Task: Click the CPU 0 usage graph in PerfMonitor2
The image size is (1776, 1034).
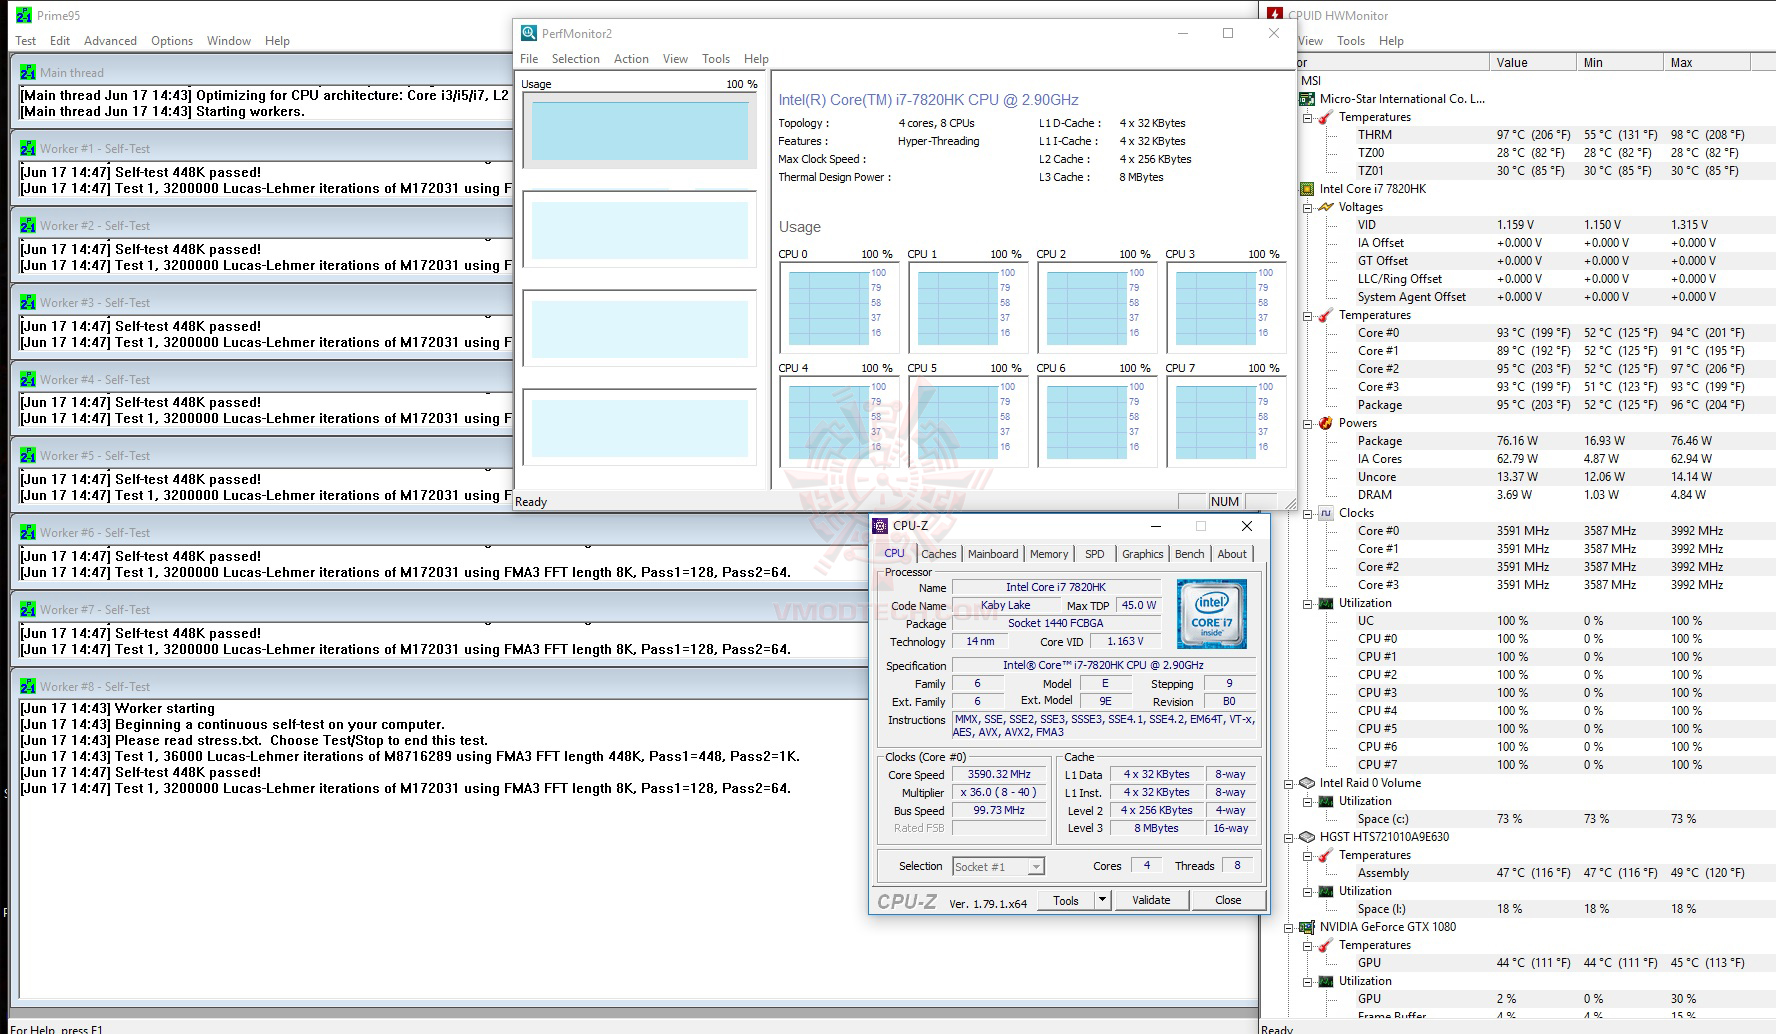Action: (838, 308)
